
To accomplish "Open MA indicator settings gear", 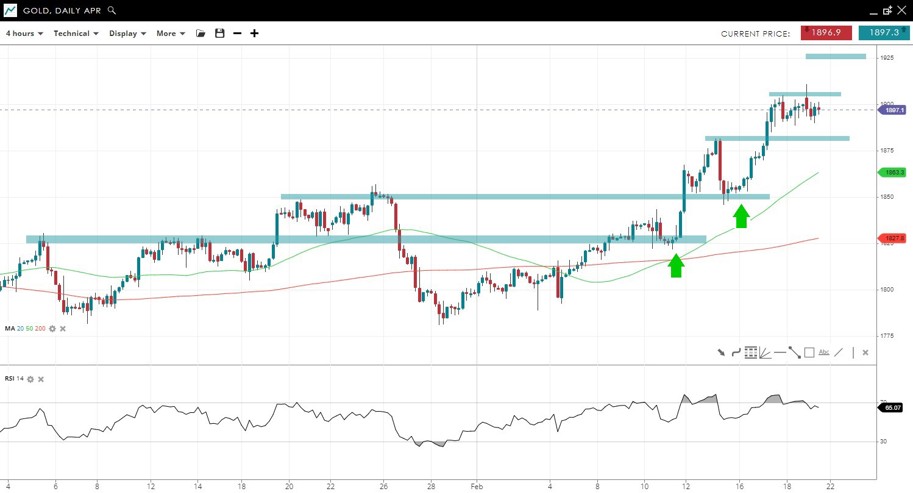I will click(53, 328).
